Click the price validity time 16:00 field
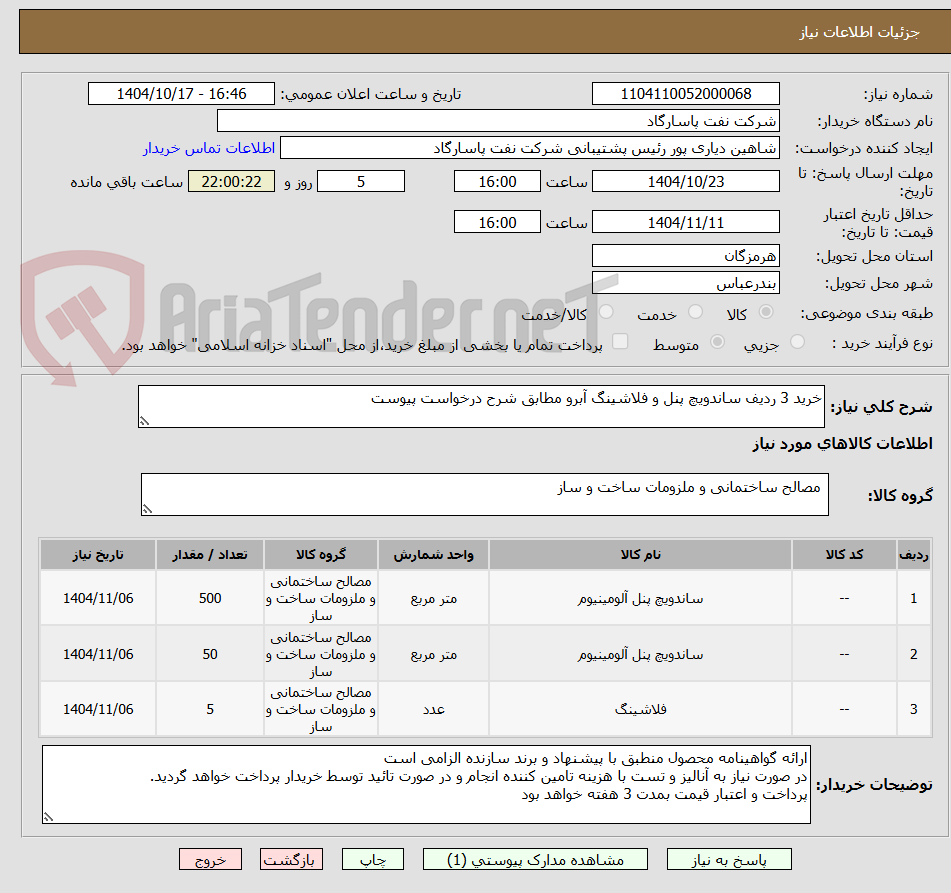This screenshot has height=893, width=951. point(497,222)
